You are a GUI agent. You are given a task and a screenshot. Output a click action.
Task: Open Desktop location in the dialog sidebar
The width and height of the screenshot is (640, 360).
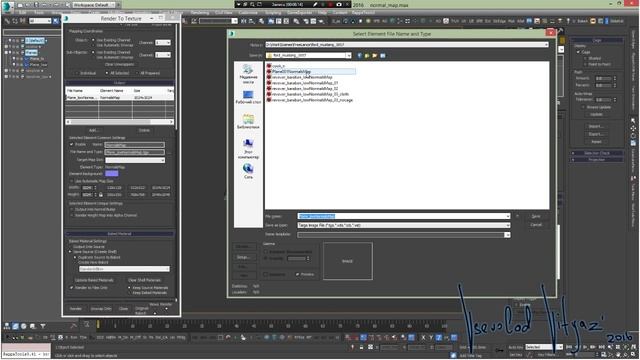[248, 98]
